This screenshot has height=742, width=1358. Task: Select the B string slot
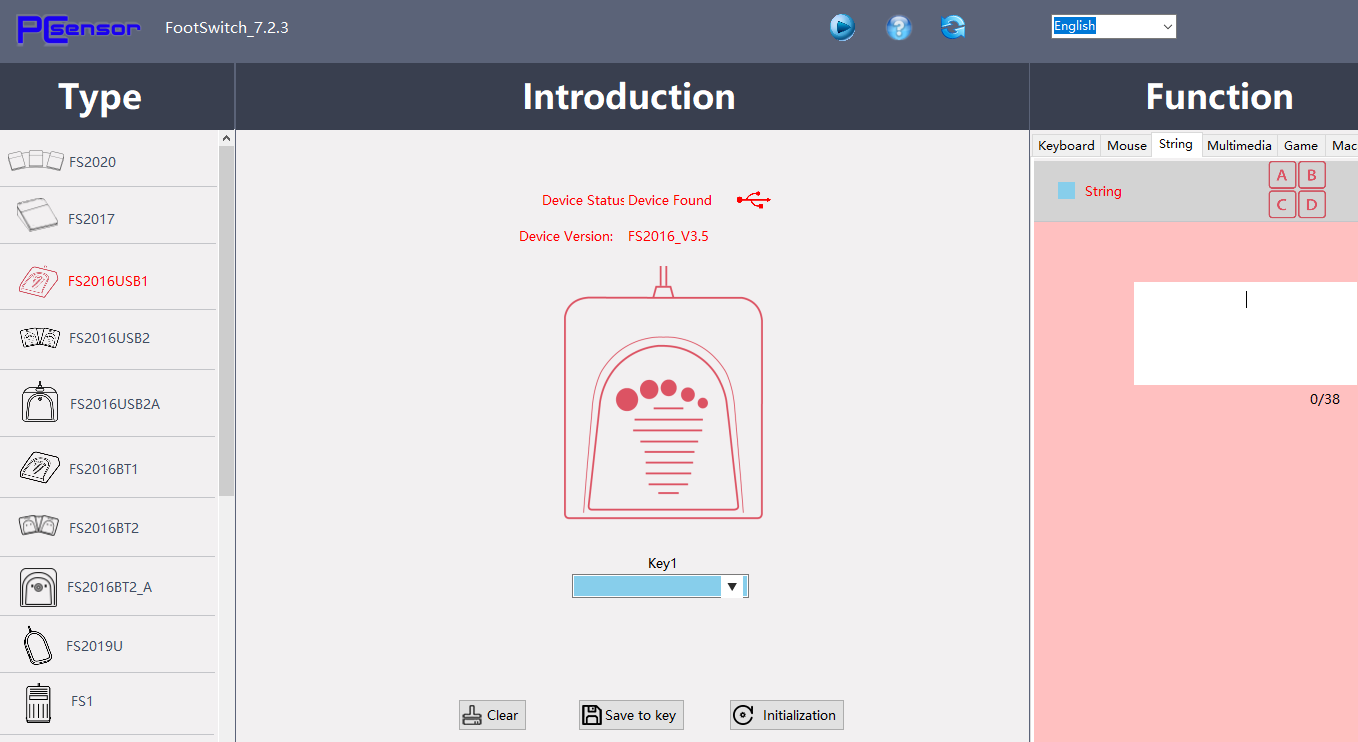coord(1312,176)
